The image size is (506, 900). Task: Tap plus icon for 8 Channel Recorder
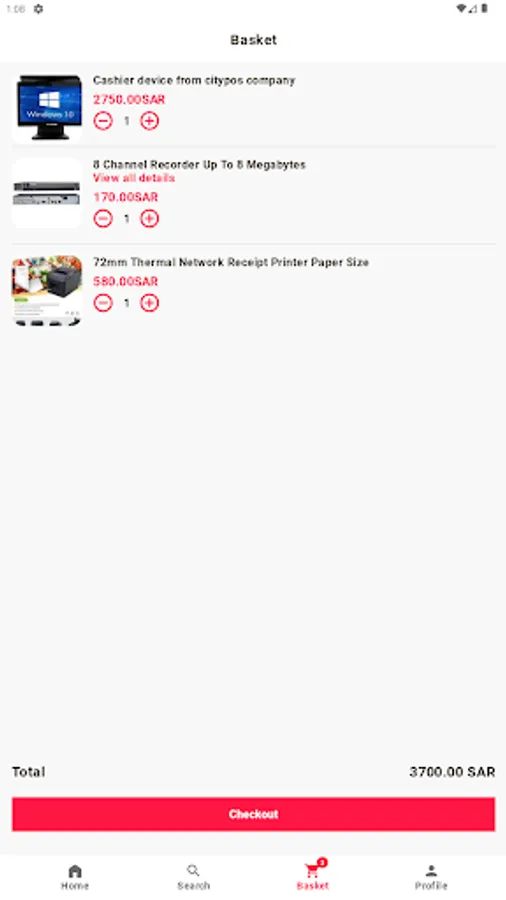click(x=149, y=219)
